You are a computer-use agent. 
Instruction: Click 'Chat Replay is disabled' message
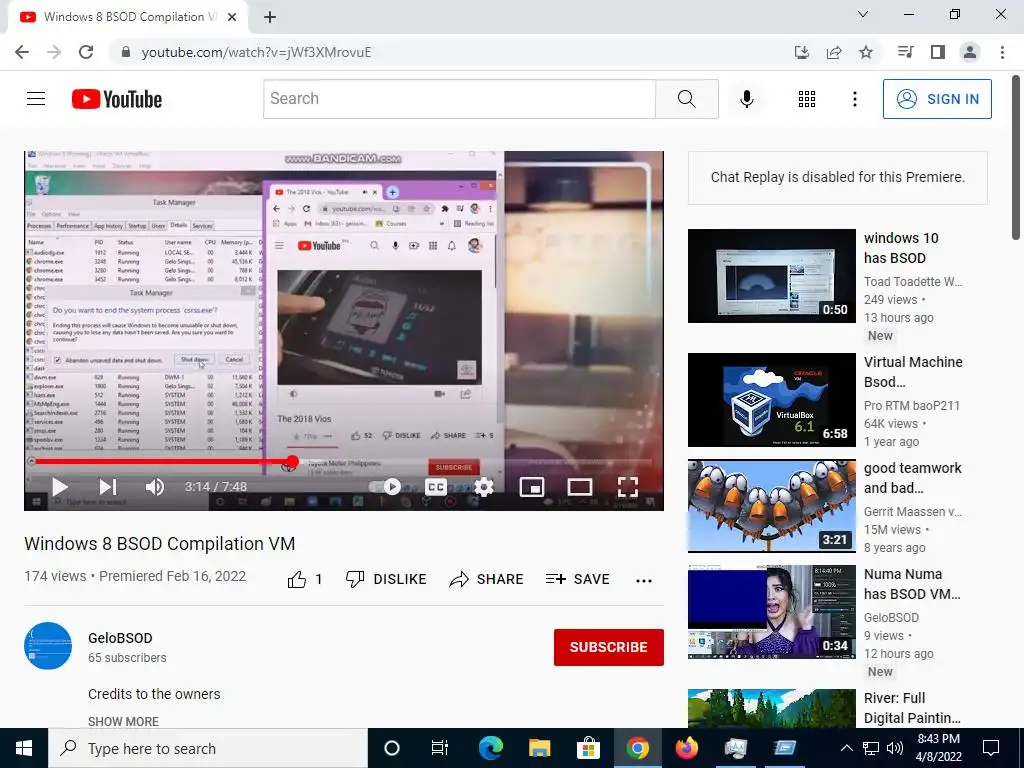click(838, 177)
